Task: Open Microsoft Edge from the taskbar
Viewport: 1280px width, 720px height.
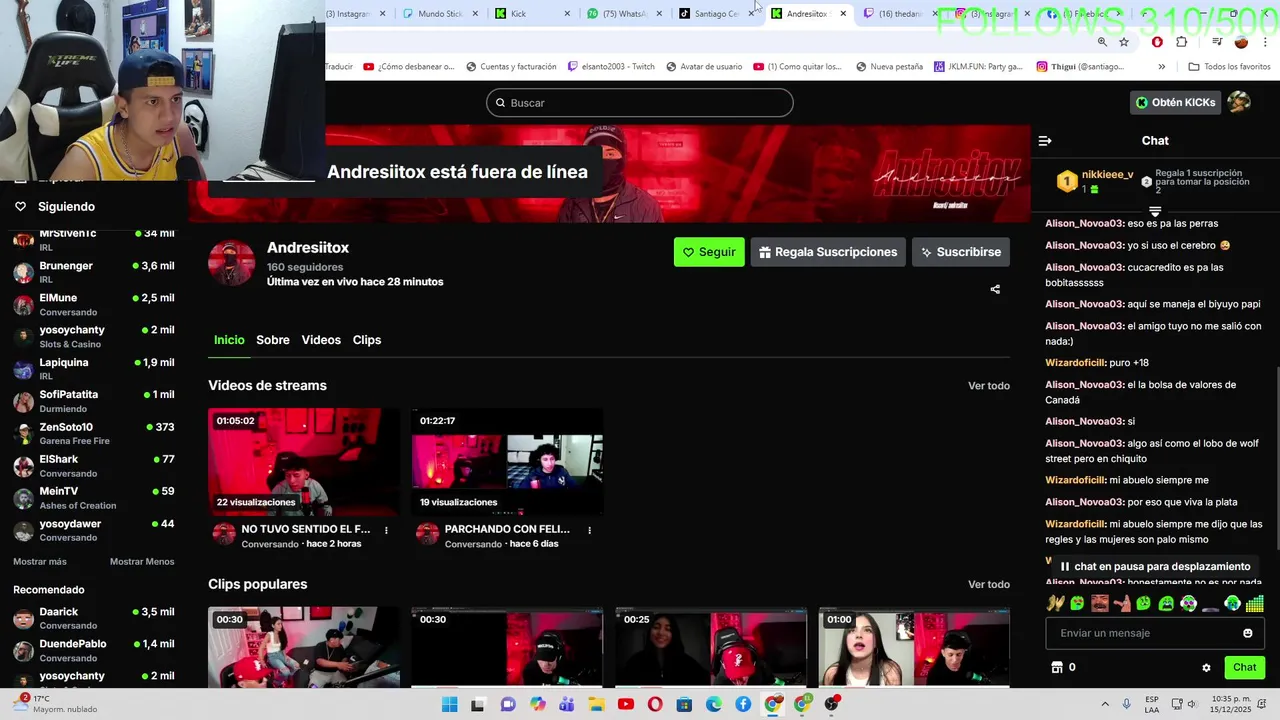Action: 714,704
